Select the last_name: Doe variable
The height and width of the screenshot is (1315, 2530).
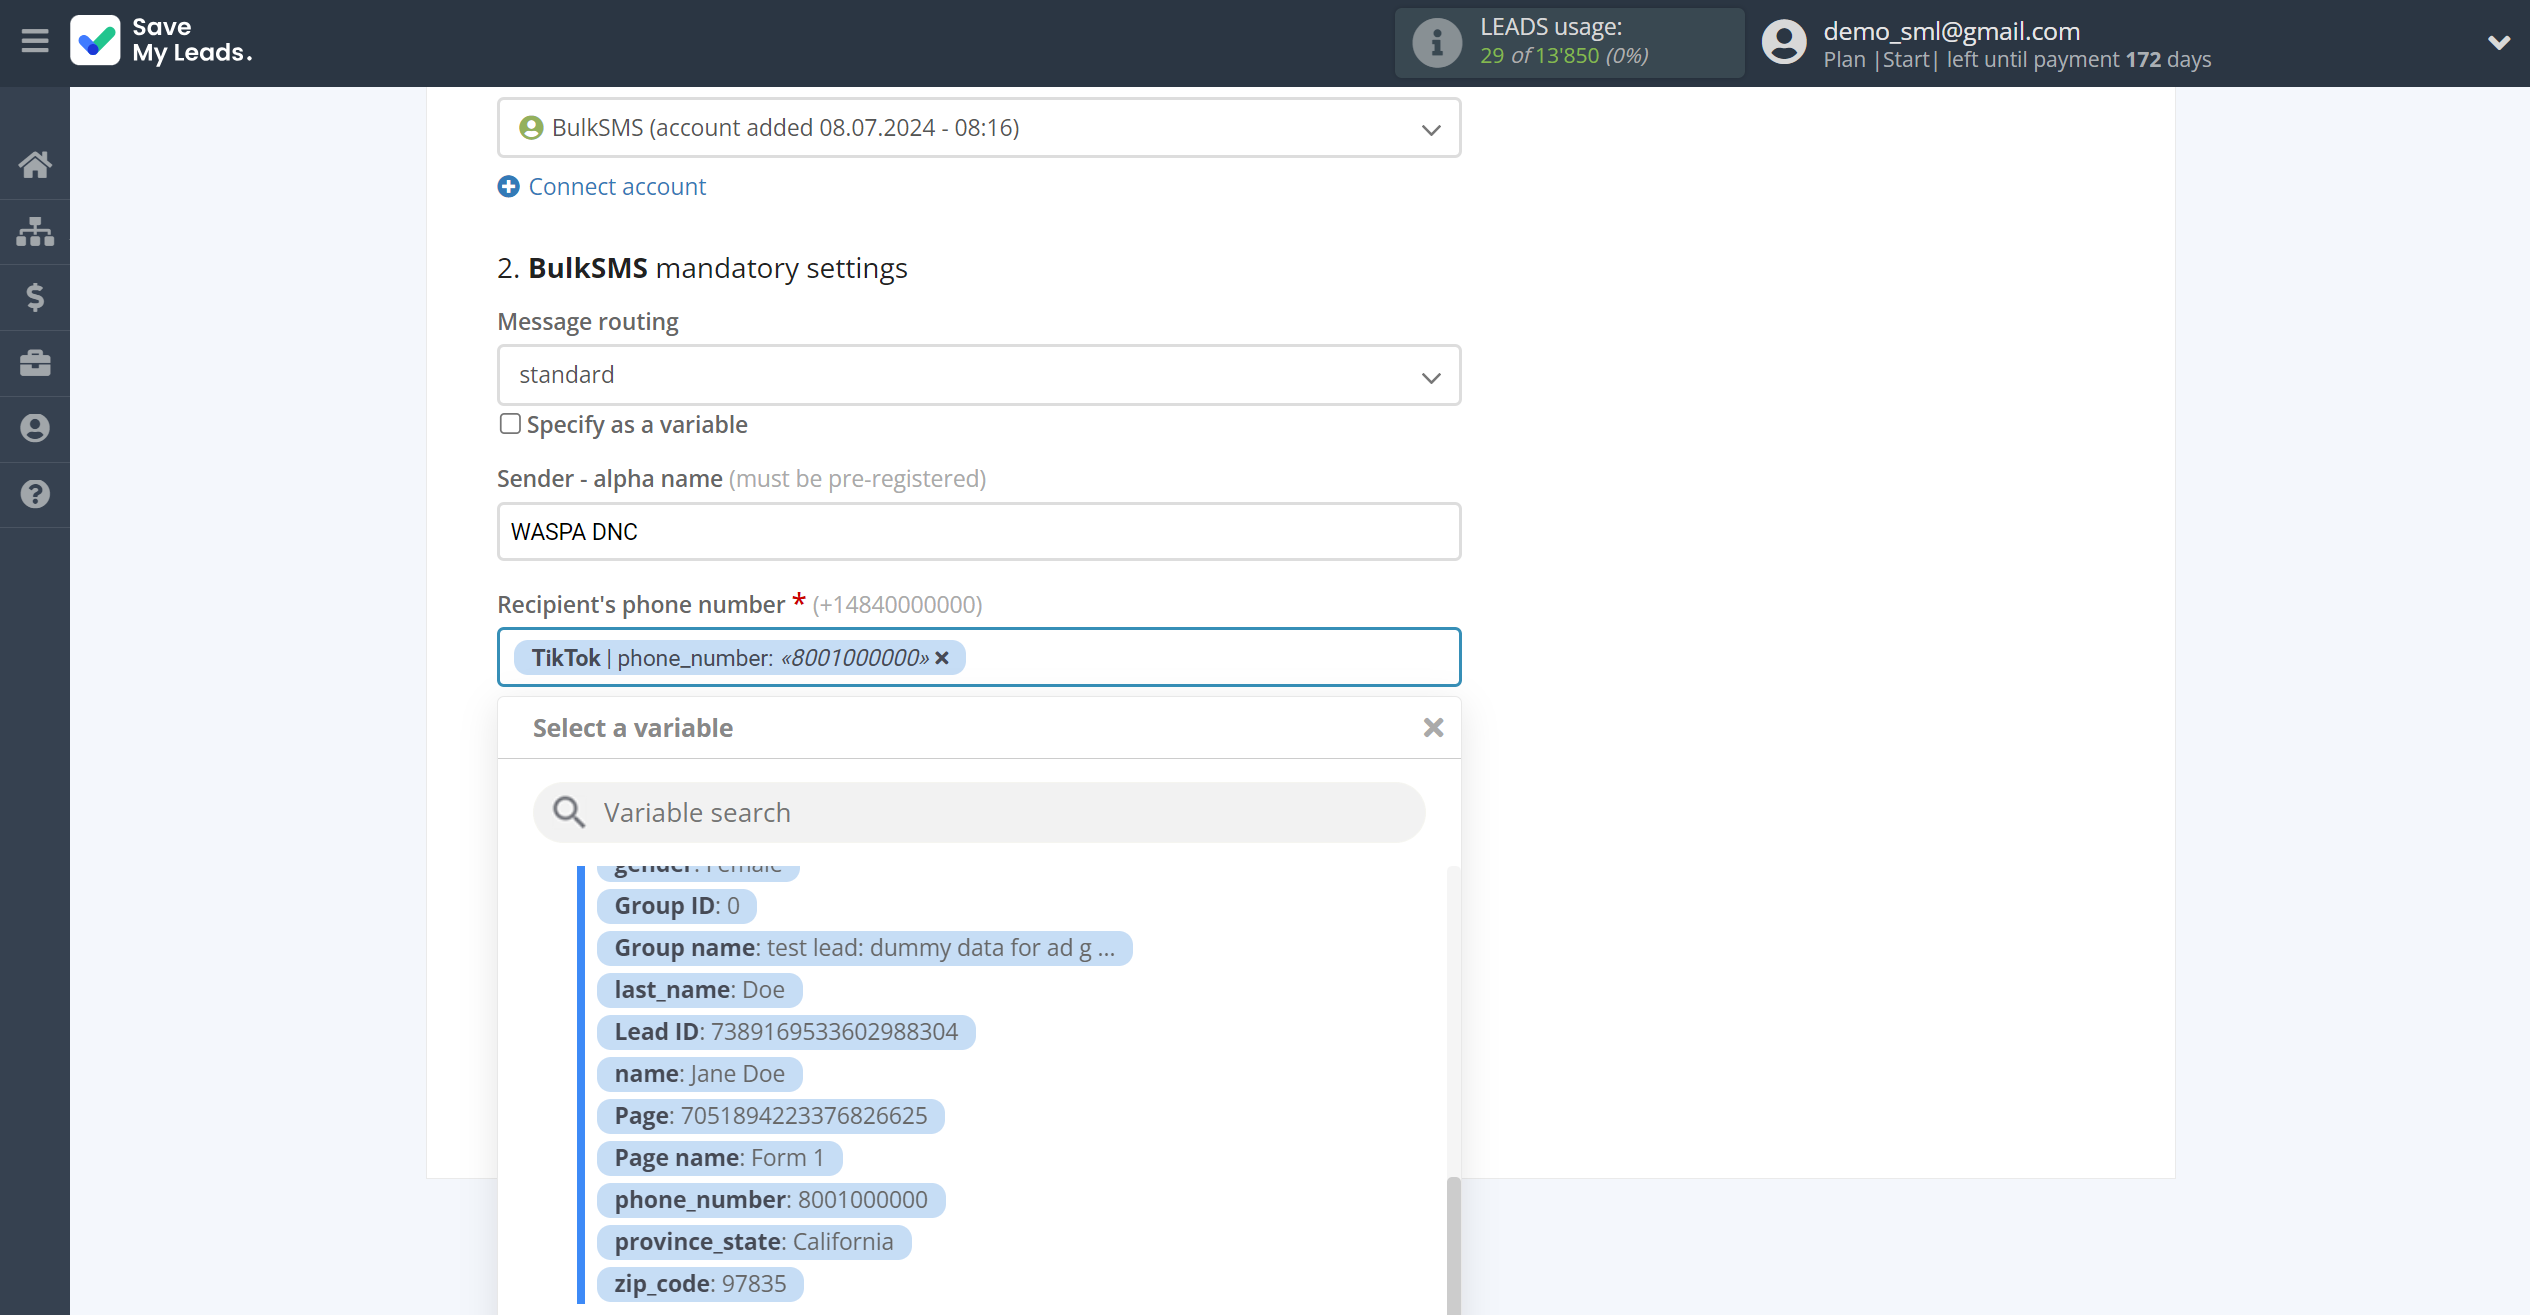point(700,990)
